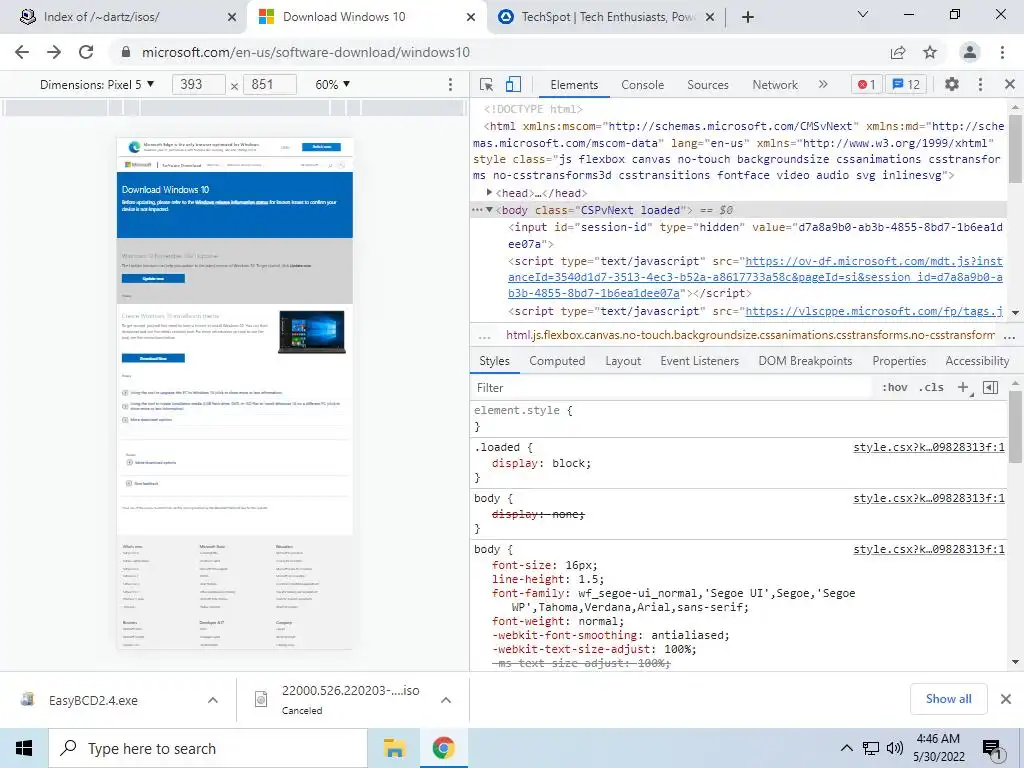Click the share page icon in address bar
Screen dimensions: 1024x768
point(898,52)
